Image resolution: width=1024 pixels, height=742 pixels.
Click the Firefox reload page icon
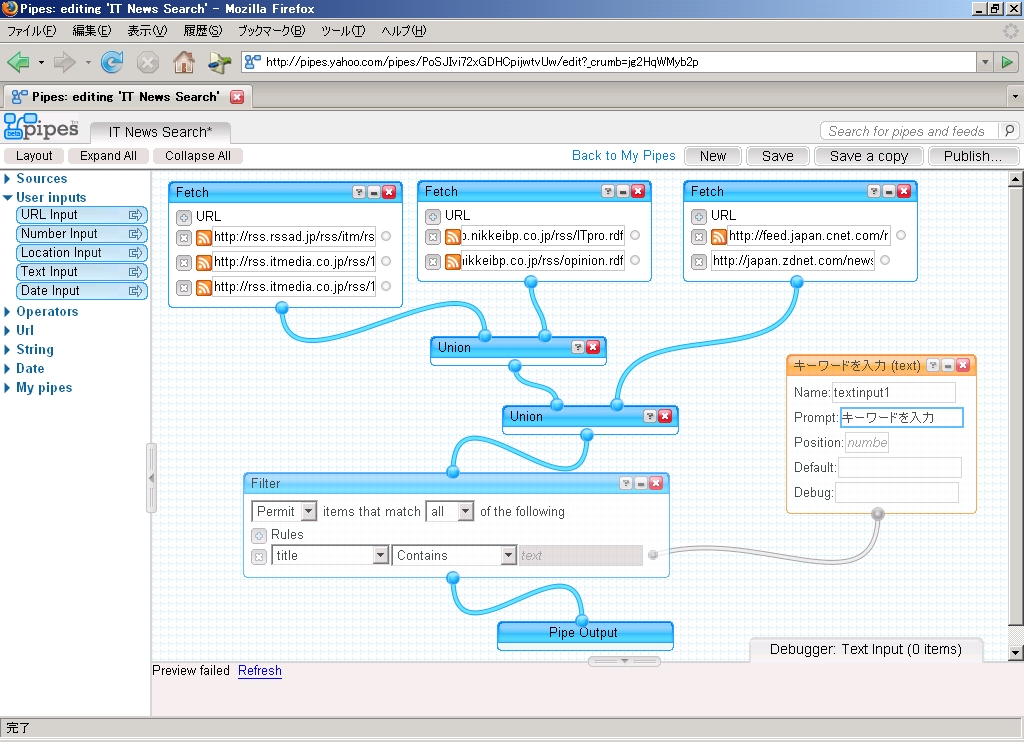[x=112, y=62]
